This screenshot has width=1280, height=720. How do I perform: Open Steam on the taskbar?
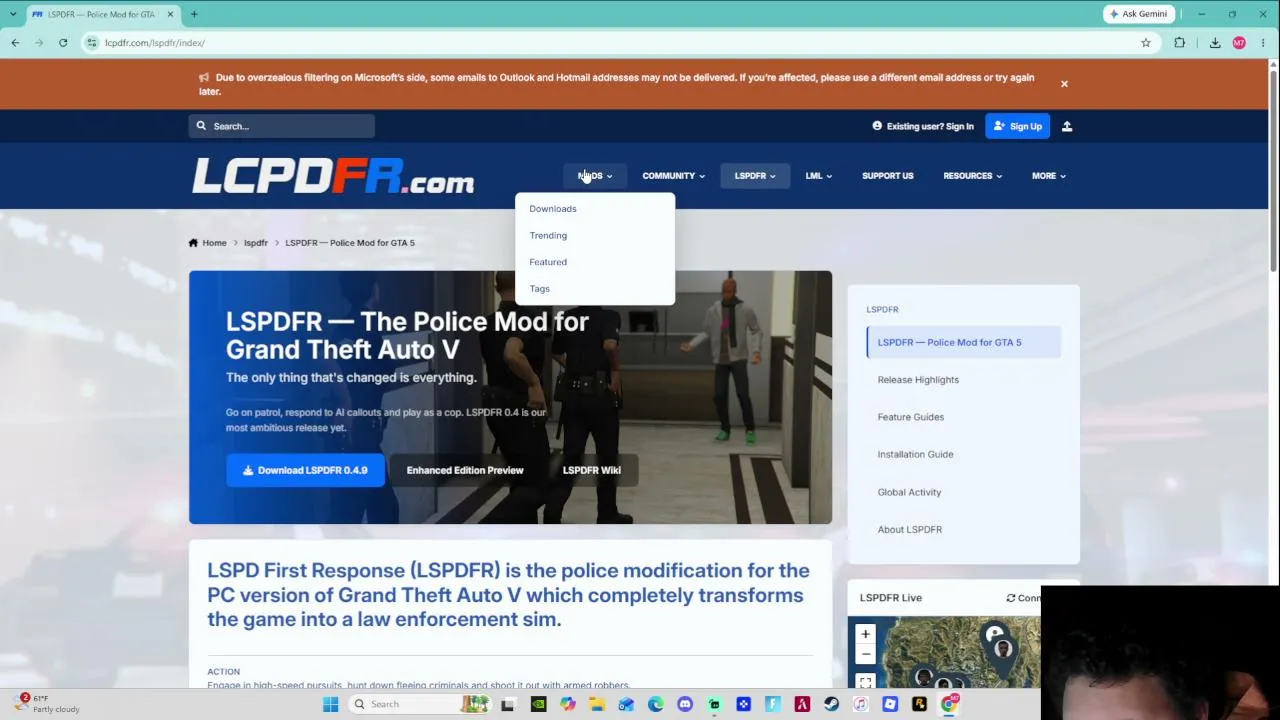click(831, 704)
